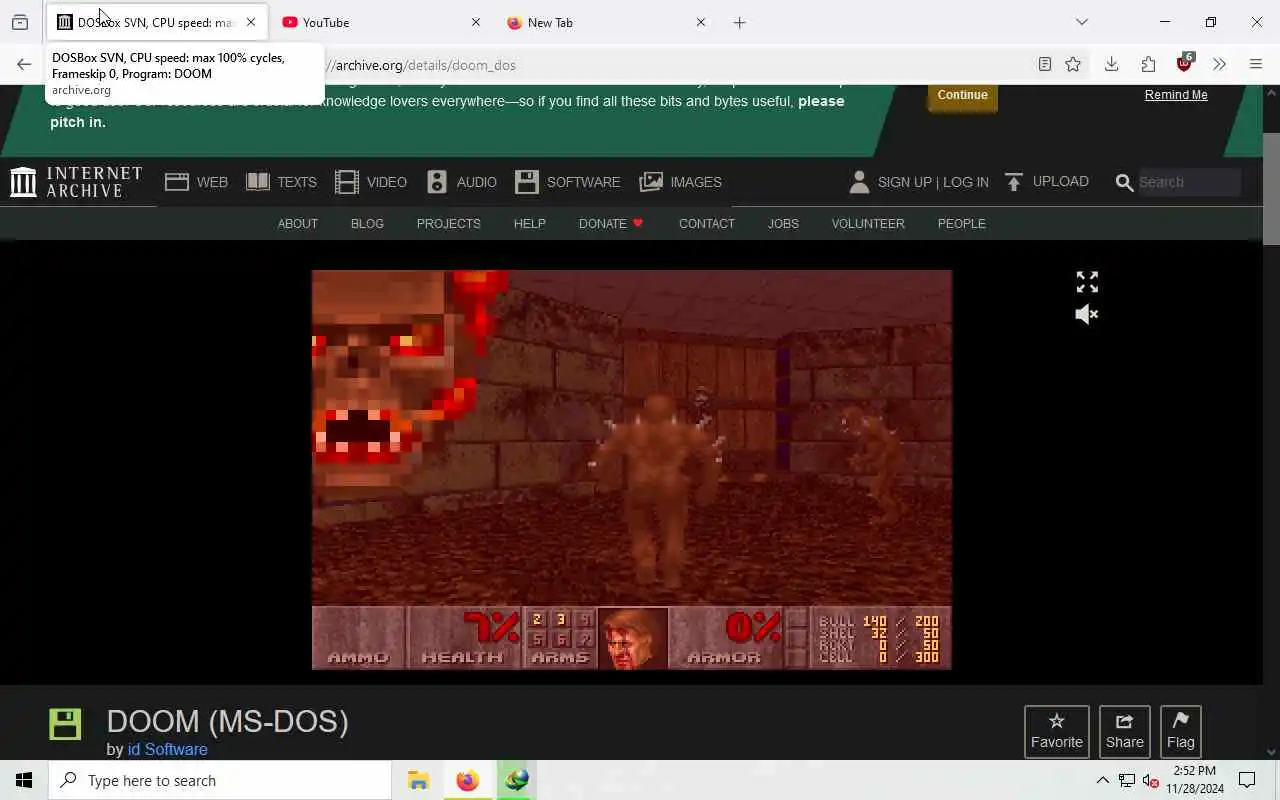Toggle reader view in address bar
The height and width of the screenshot is (800, 1280).
click(x=1044, y=65)
